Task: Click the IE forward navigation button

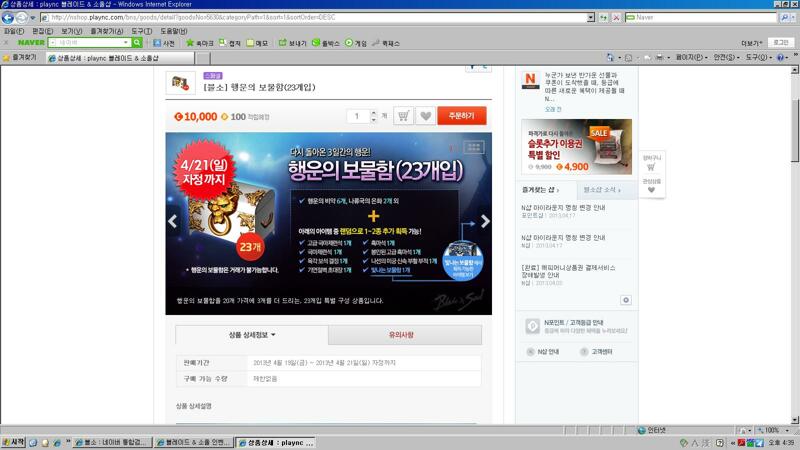Action: pos(21,18)
